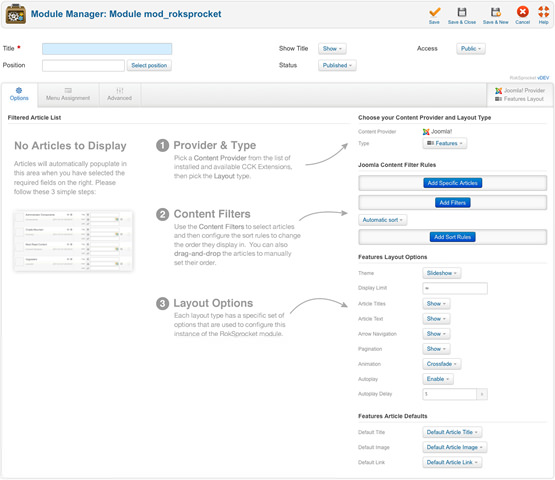
Task: Click the Module Manager toolbox icon
Action: point(16,14)
